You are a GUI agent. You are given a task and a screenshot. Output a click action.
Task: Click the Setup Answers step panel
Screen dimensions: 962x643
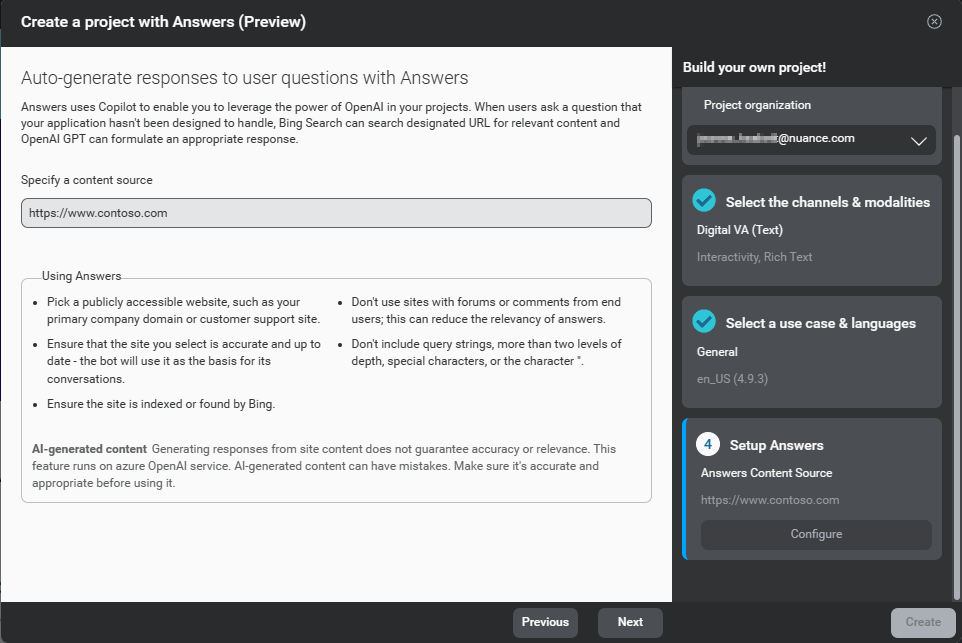click(x=811, y=489)
